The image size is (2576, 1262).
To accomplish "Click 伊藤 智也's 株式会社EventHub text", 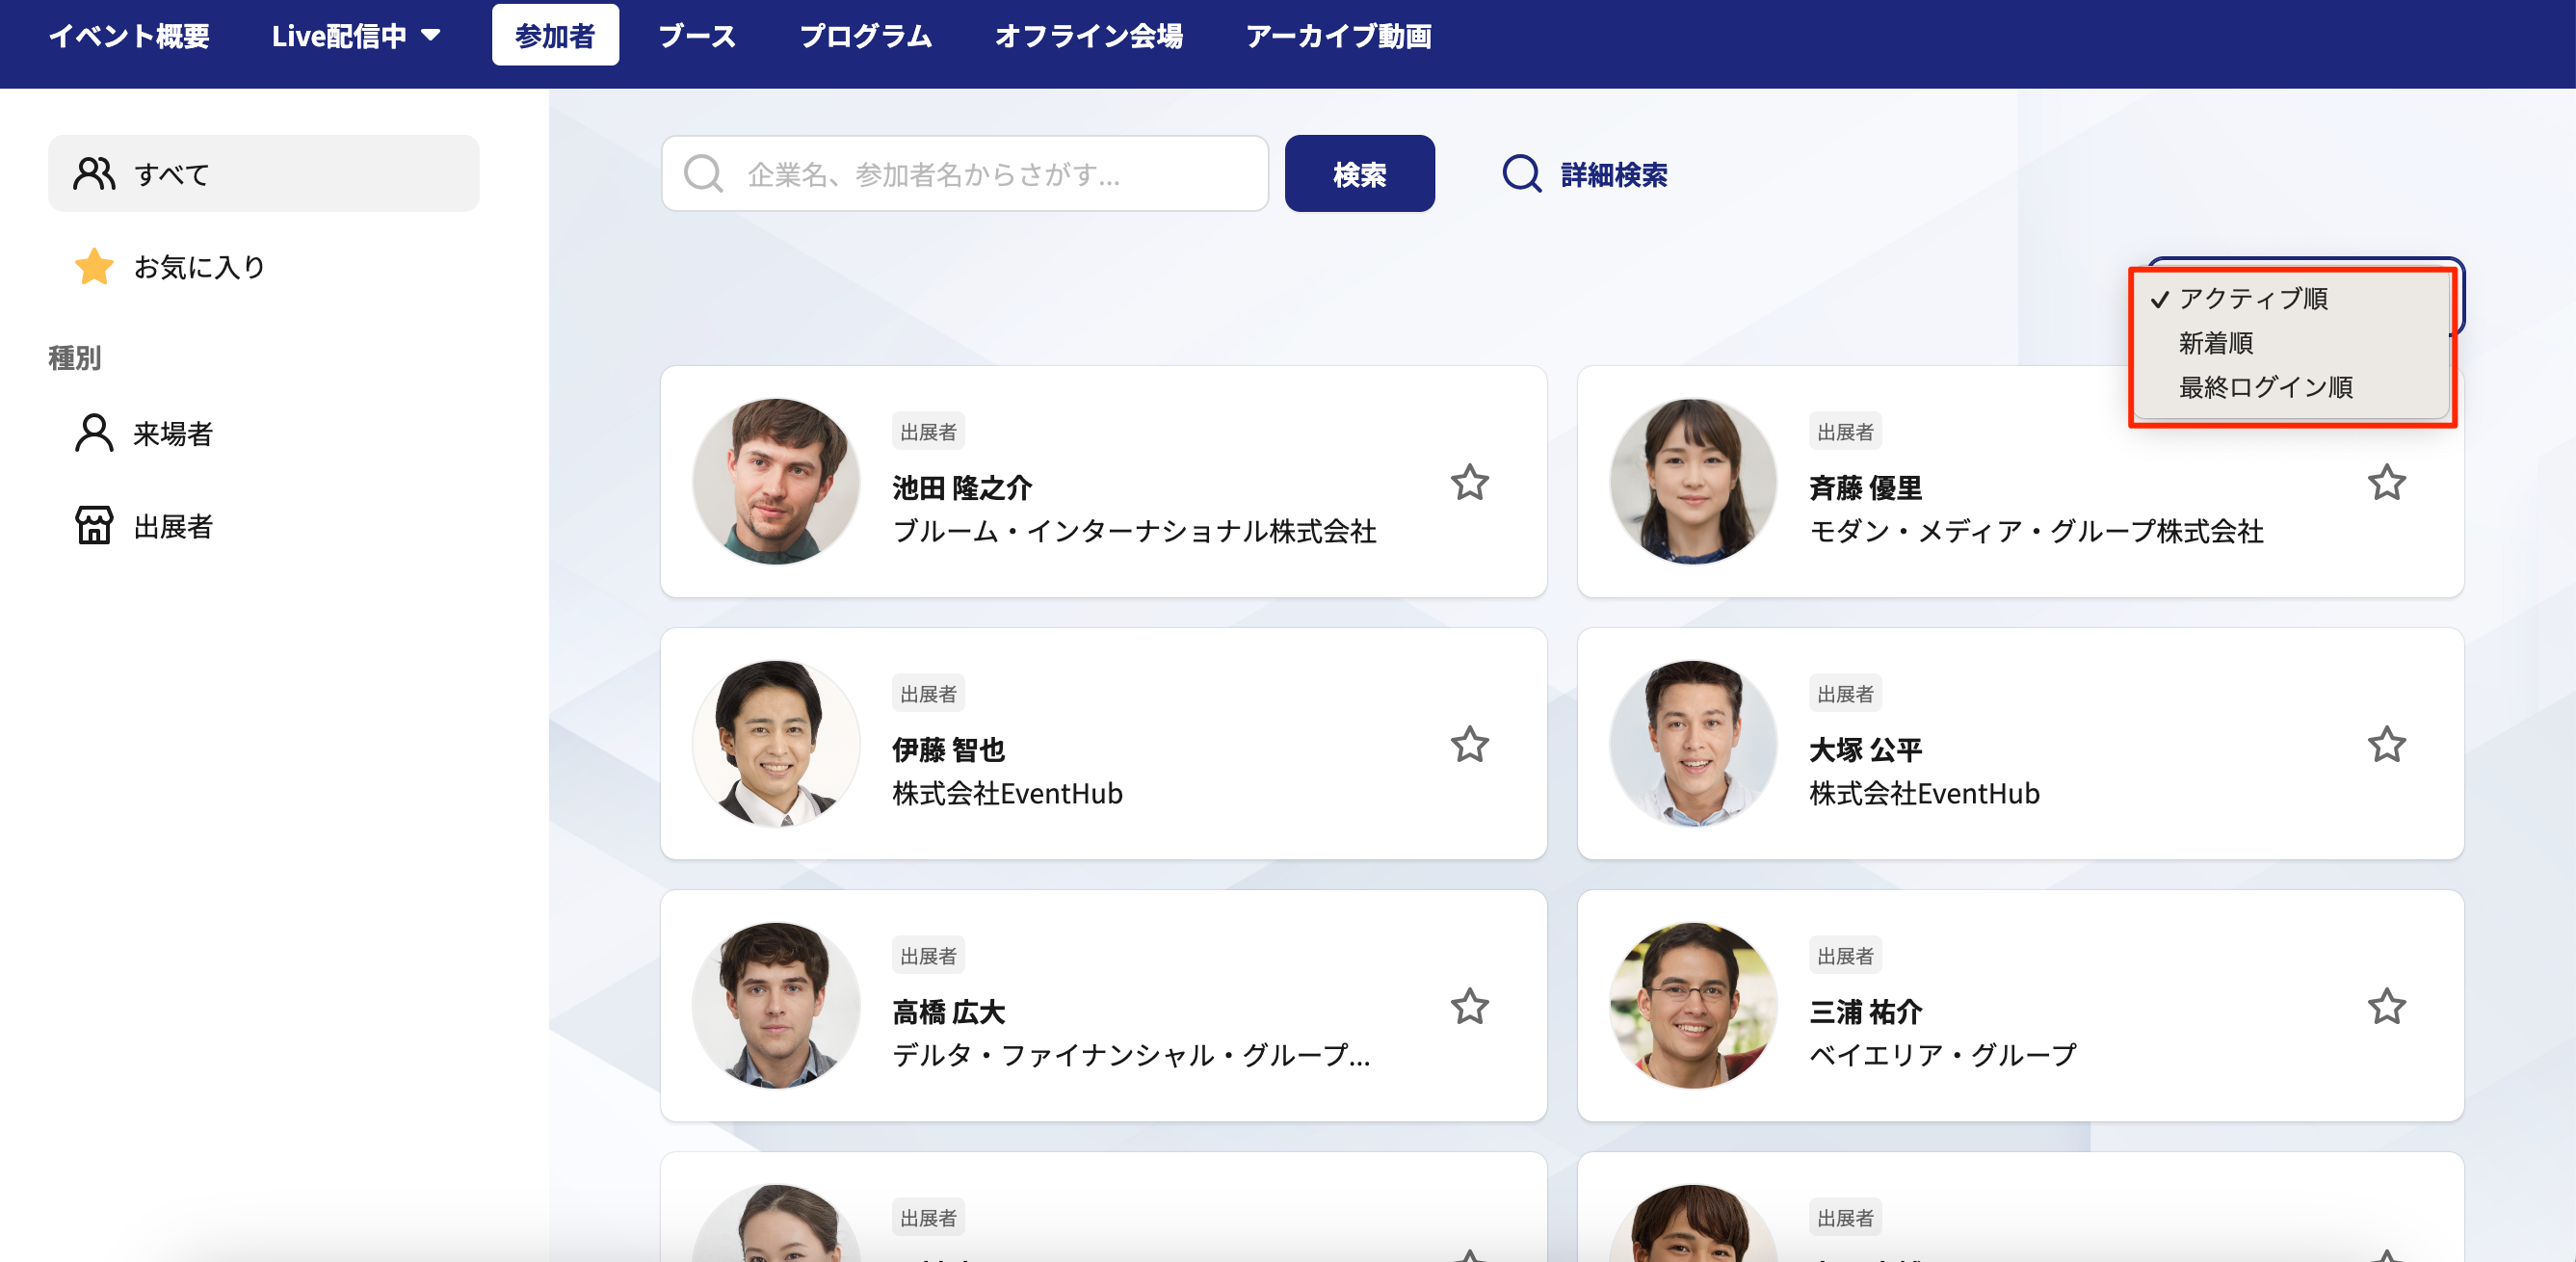I will (x=1007, y=793).
